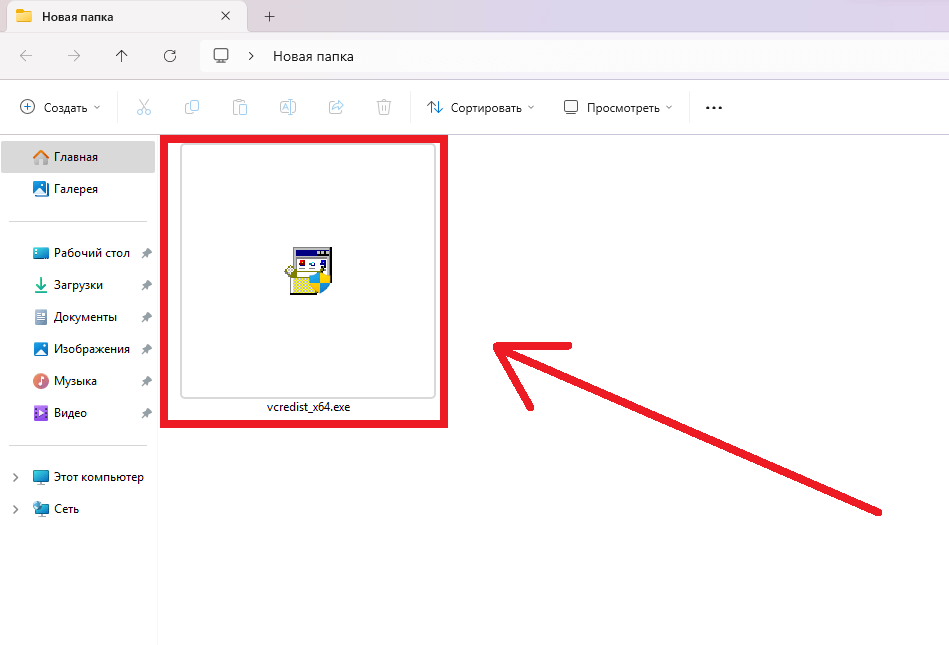Image resolution: width=949 pixels, height=645 pixels.
Task: Open the three-dot more options menu
Action: tap(714, 108)
